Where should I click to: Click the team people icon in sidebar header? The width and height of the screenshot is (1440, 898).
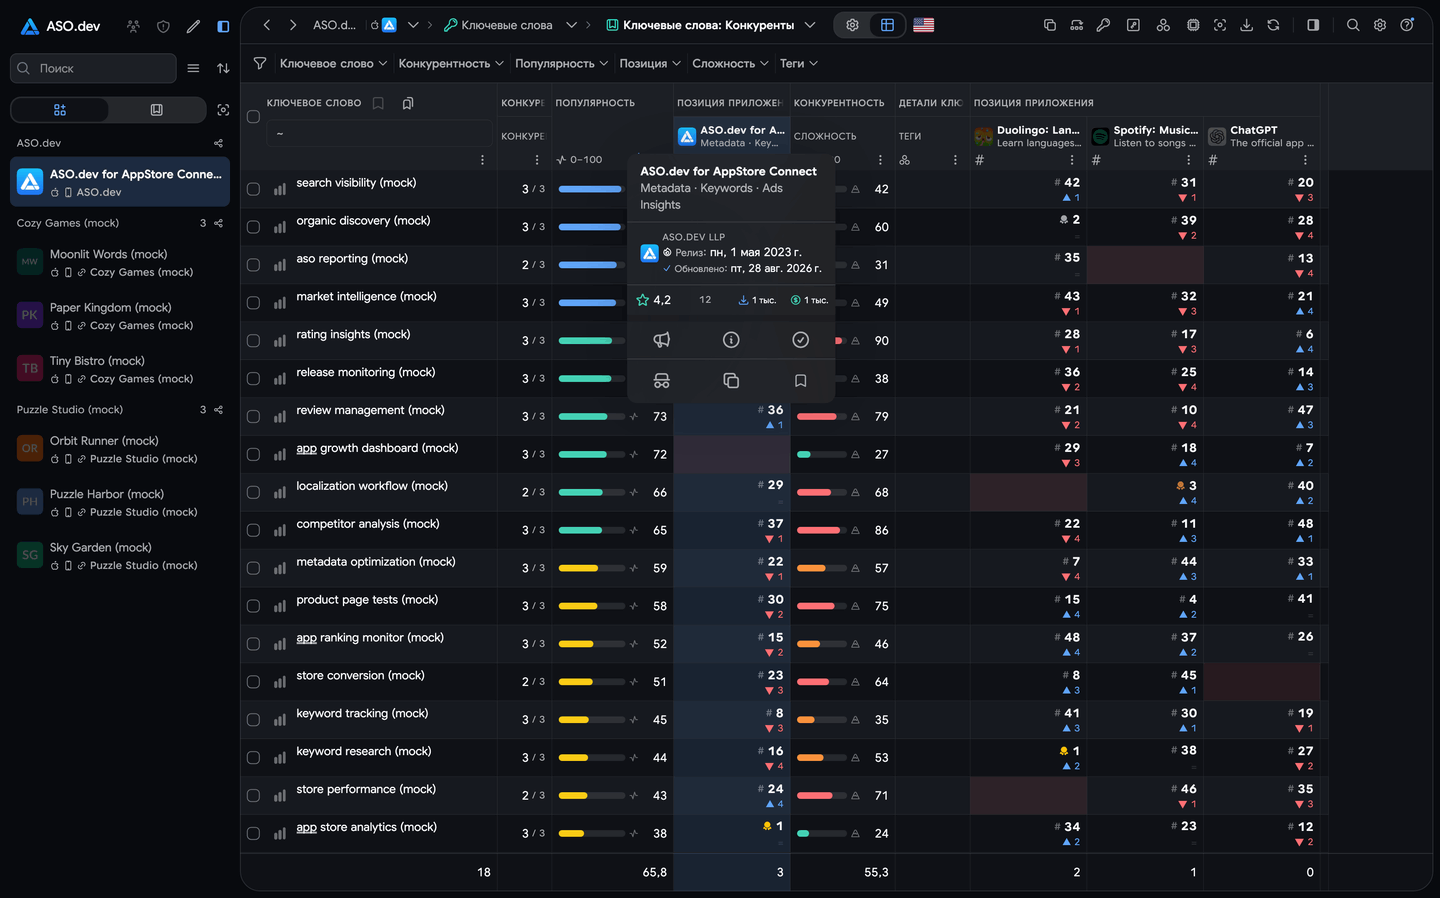pyautogui.click(x=133, y=27)
